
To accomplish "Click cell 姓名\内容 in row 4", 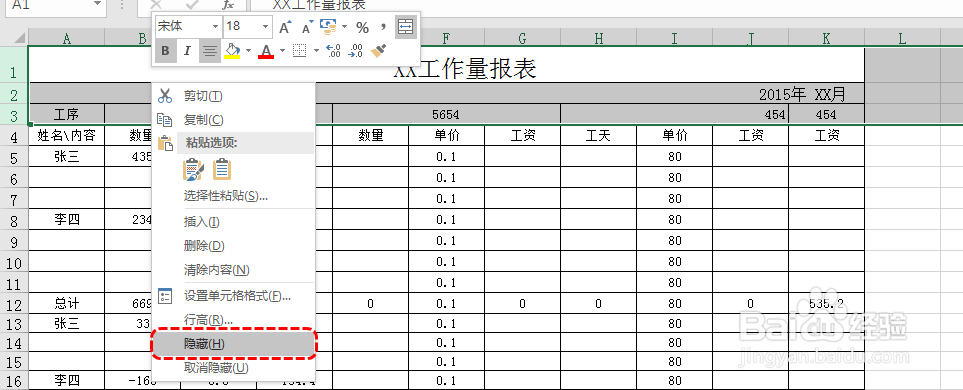I will [x=66, y=135].
